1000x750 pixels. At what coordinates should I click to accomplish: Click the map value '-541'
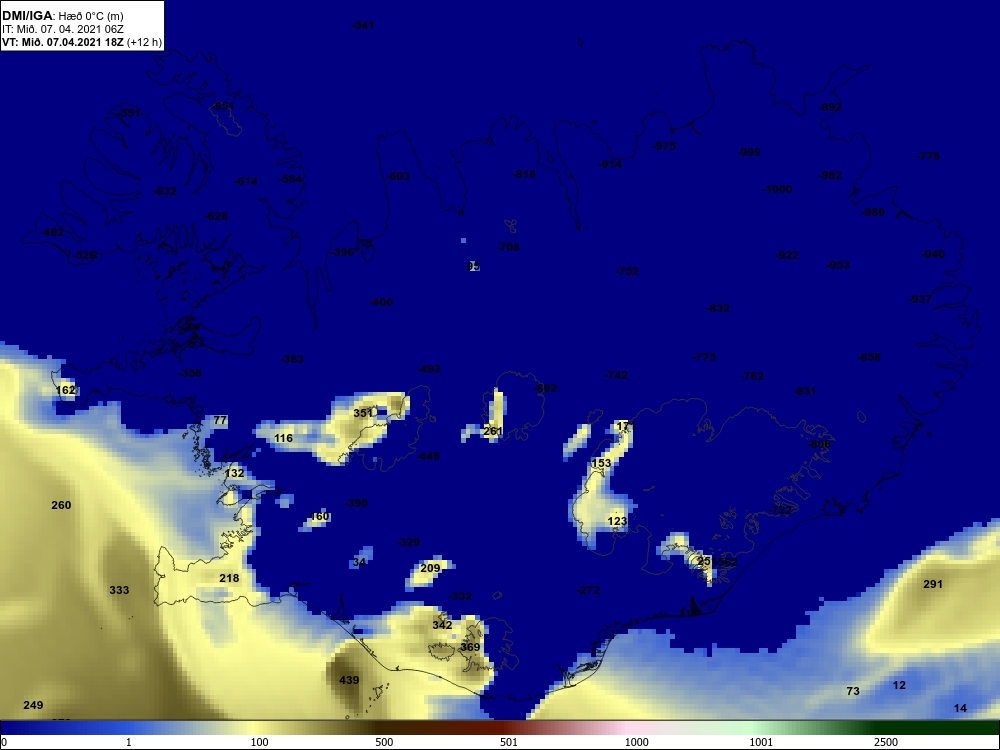(x=363, y=25)
